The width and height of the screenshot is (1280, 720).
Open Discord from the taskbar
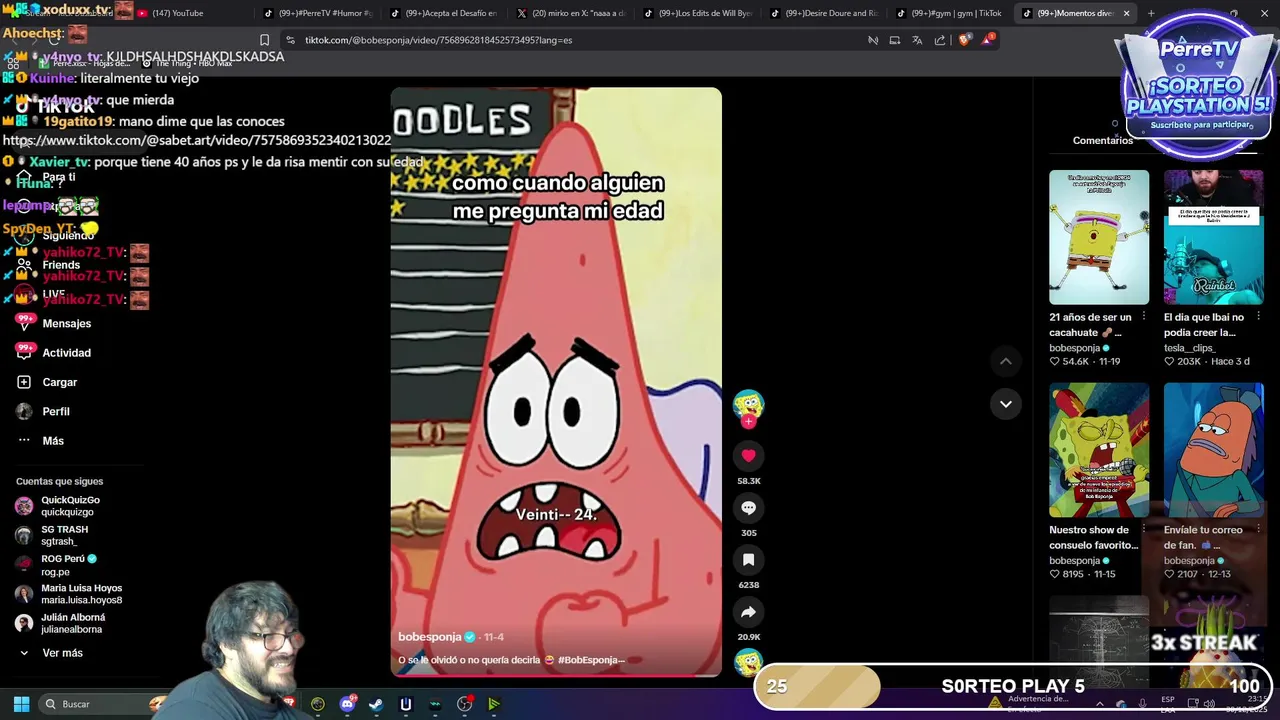[347, 704]
